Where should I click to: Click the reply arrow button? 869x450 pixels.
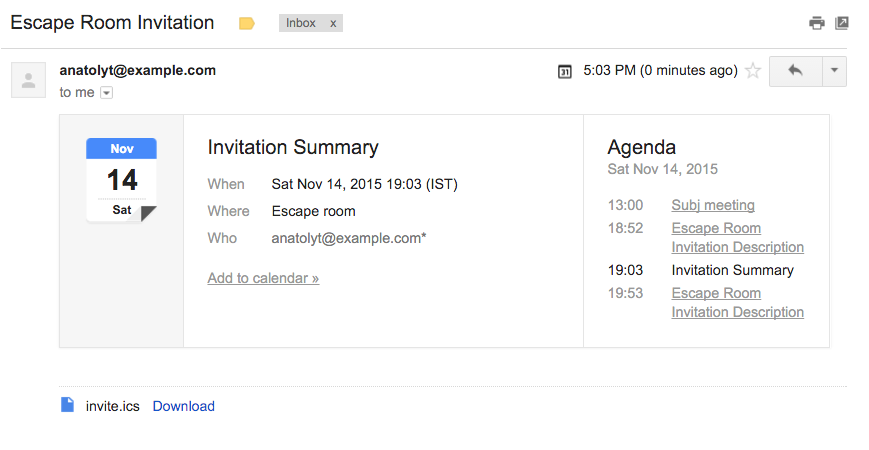[x=796, y=71]
